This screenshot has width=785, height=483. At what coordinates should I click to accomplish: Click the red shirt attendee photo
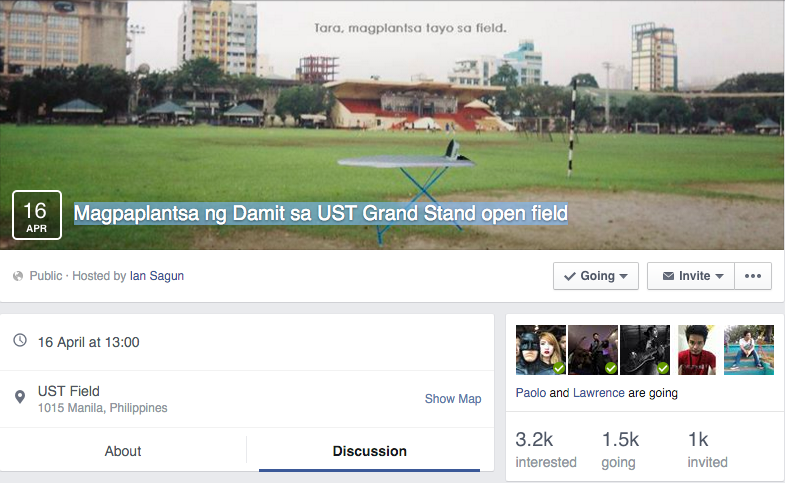tap(697, 349)
